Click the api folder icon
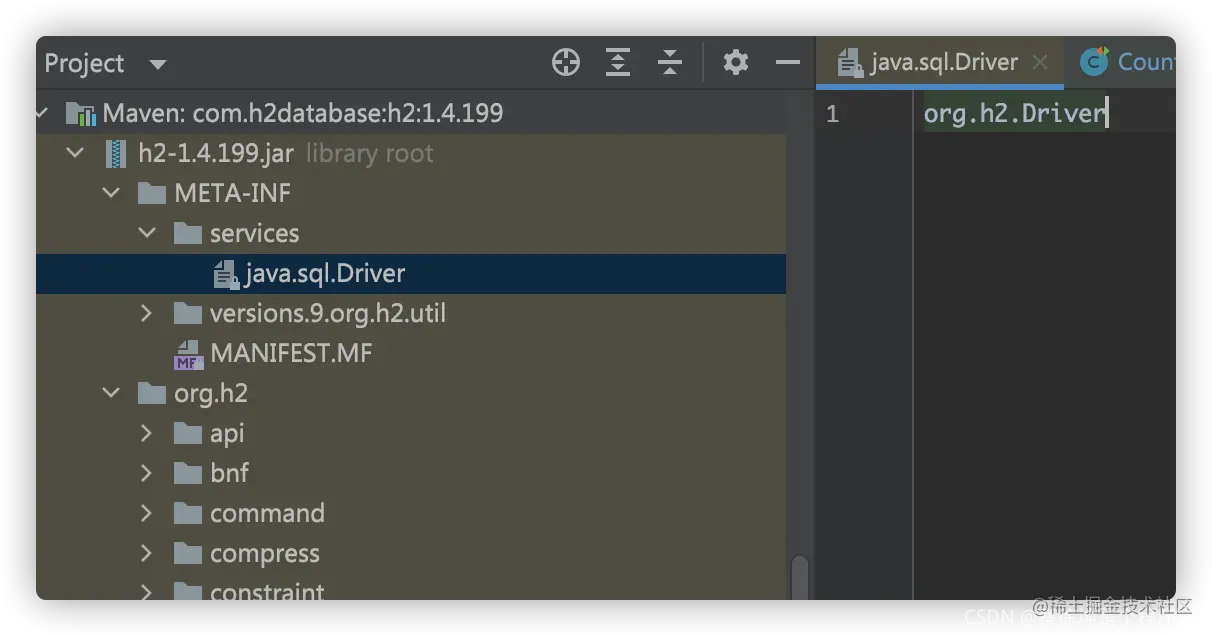This screenshot has height=636, width=1212. point(188,434)
